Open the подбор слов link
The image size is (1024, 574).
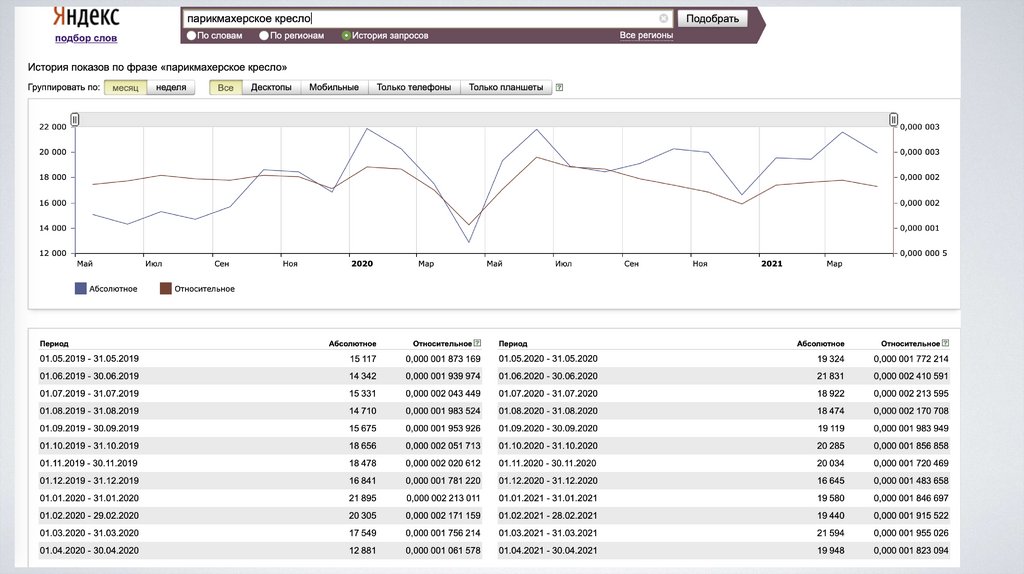[x=86, y=38]
